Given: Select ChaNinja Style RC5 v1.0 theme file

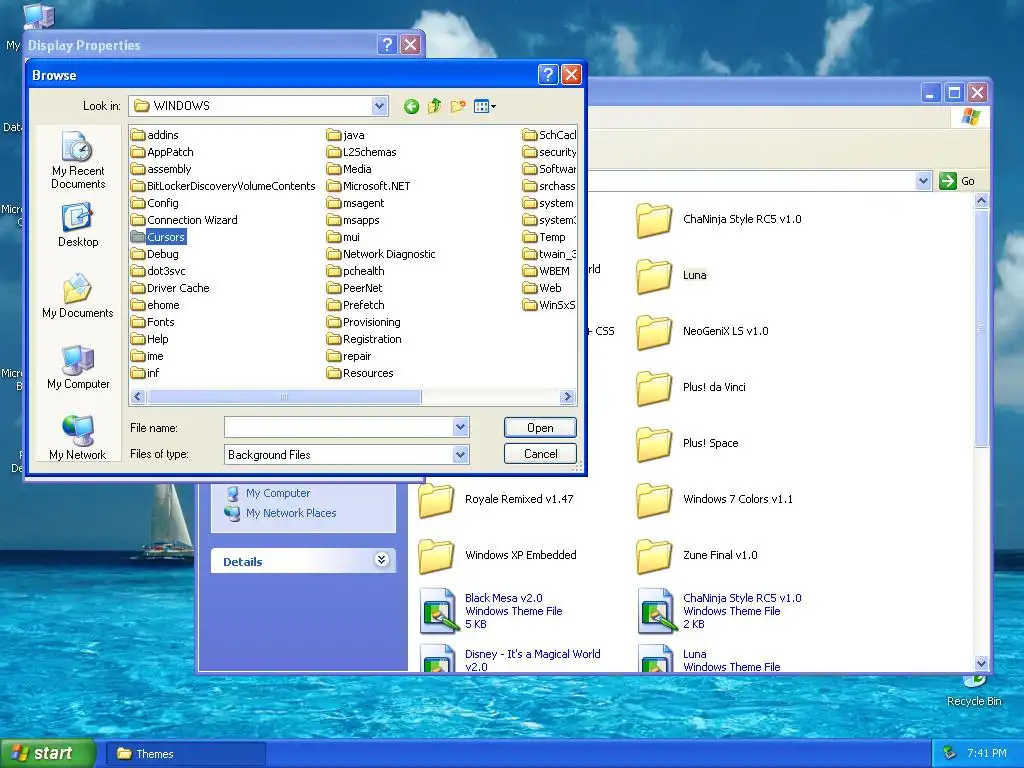Looking at the screenshot, I should (x=719, y=611).
